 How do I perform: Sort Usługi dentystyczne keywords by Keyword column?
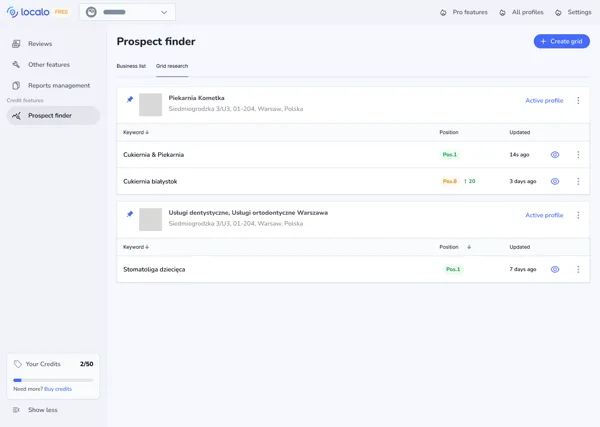[136, 247]
